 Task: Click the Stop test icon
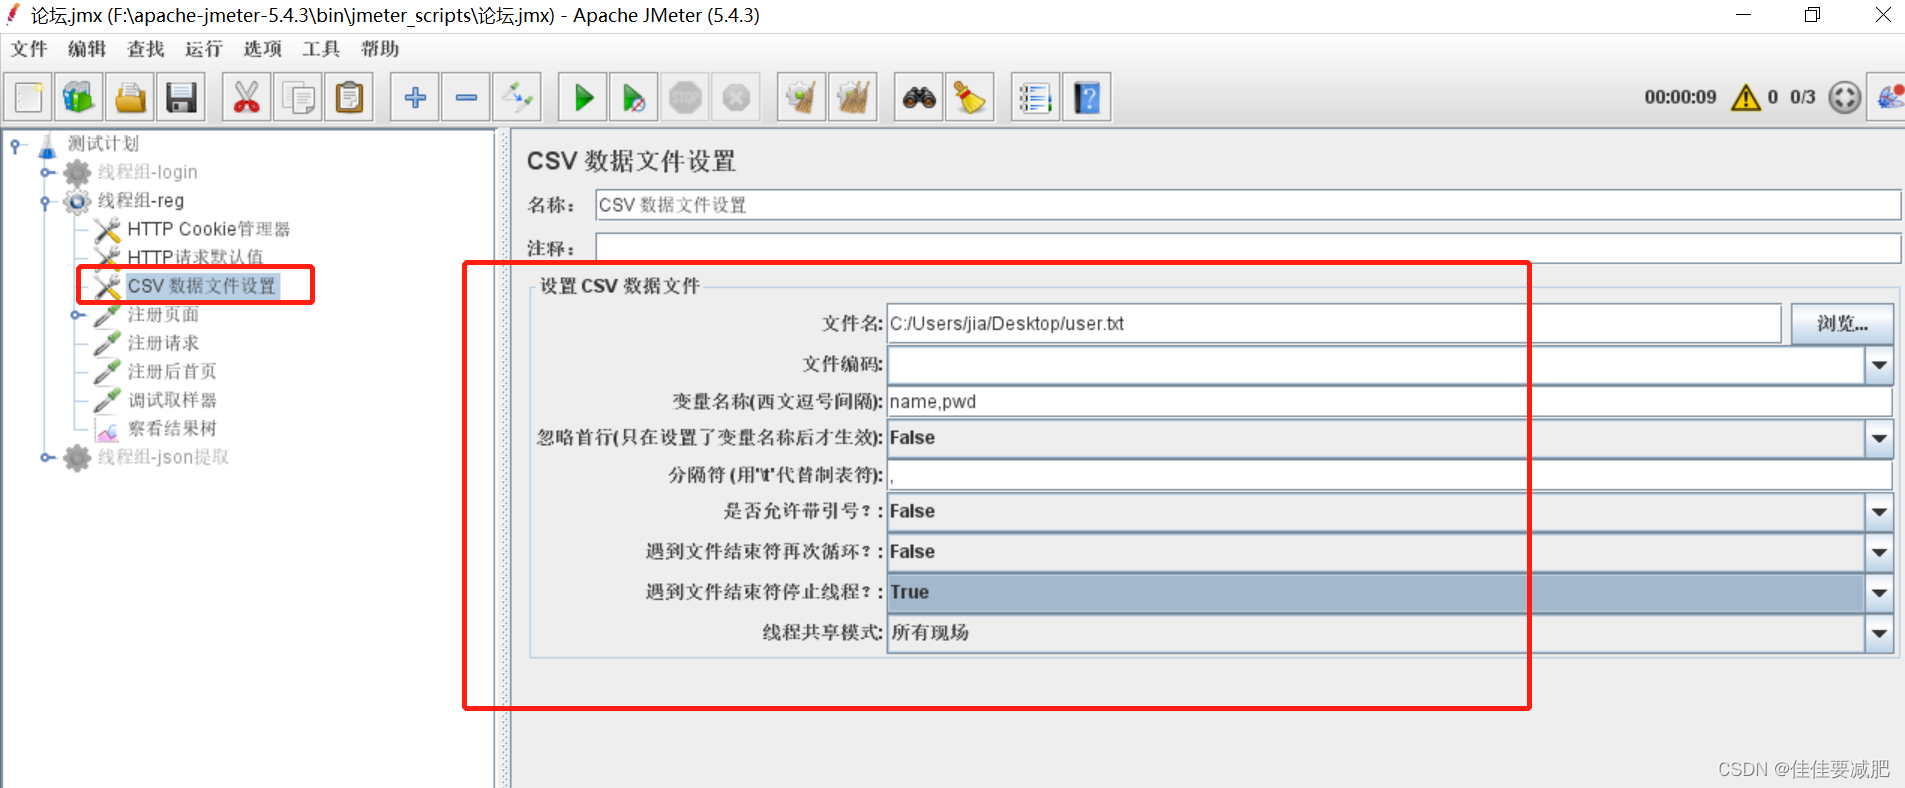click(685, 97)
